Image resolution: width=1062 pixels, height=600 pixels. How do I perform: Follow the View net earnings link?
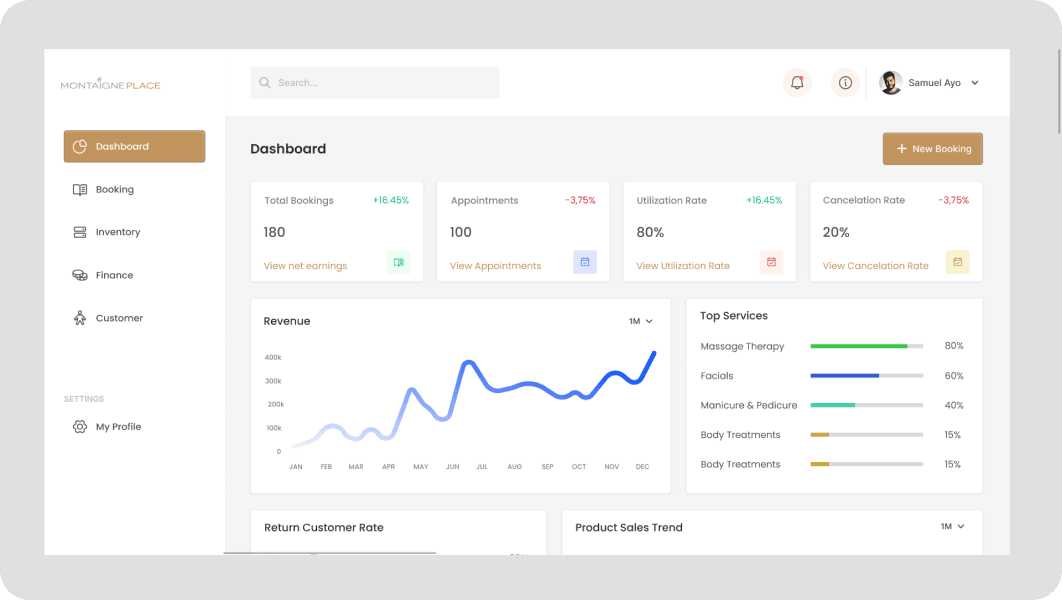305,266
